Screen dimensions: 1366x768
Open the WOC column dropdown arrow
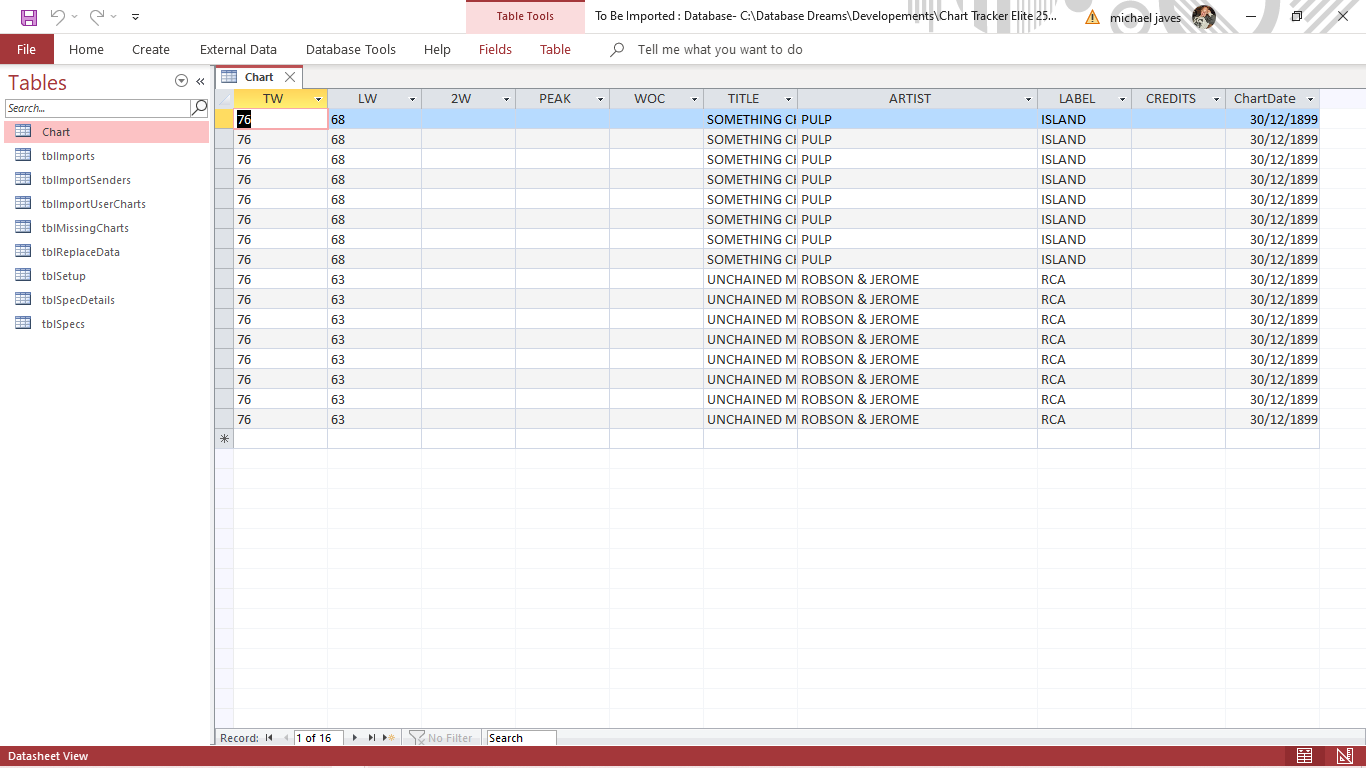(695, 99)
